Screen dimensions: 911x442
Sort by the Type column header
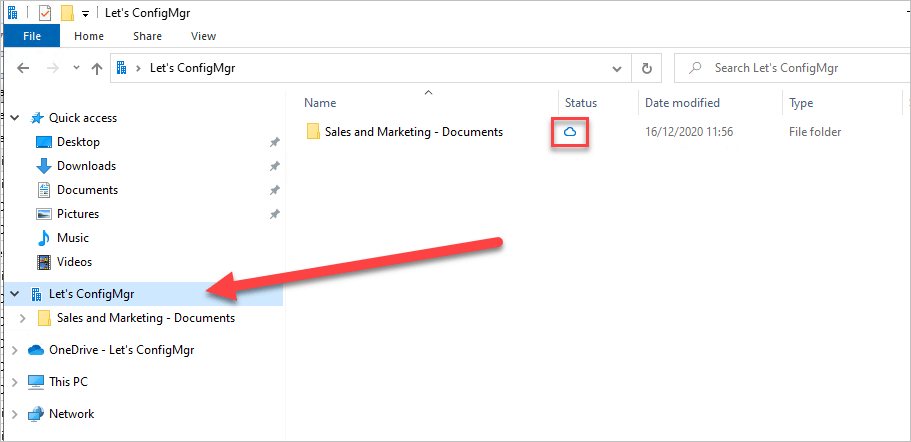[x=801, y=103]
